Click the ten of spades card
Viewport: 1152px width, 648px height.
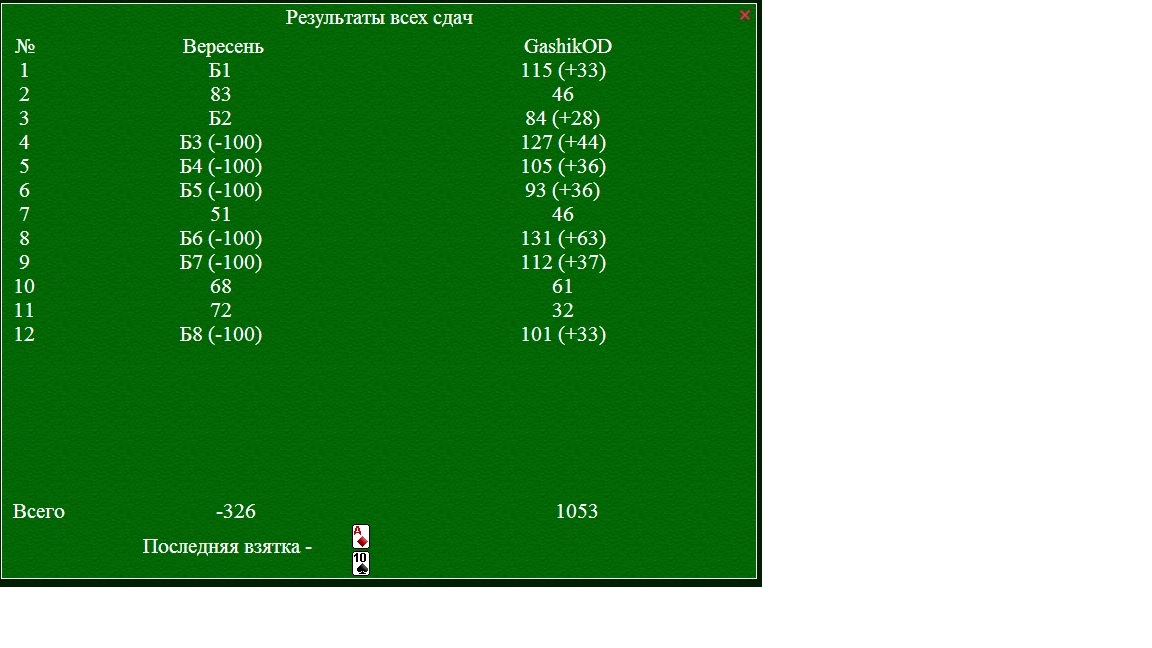click(361, 563)
